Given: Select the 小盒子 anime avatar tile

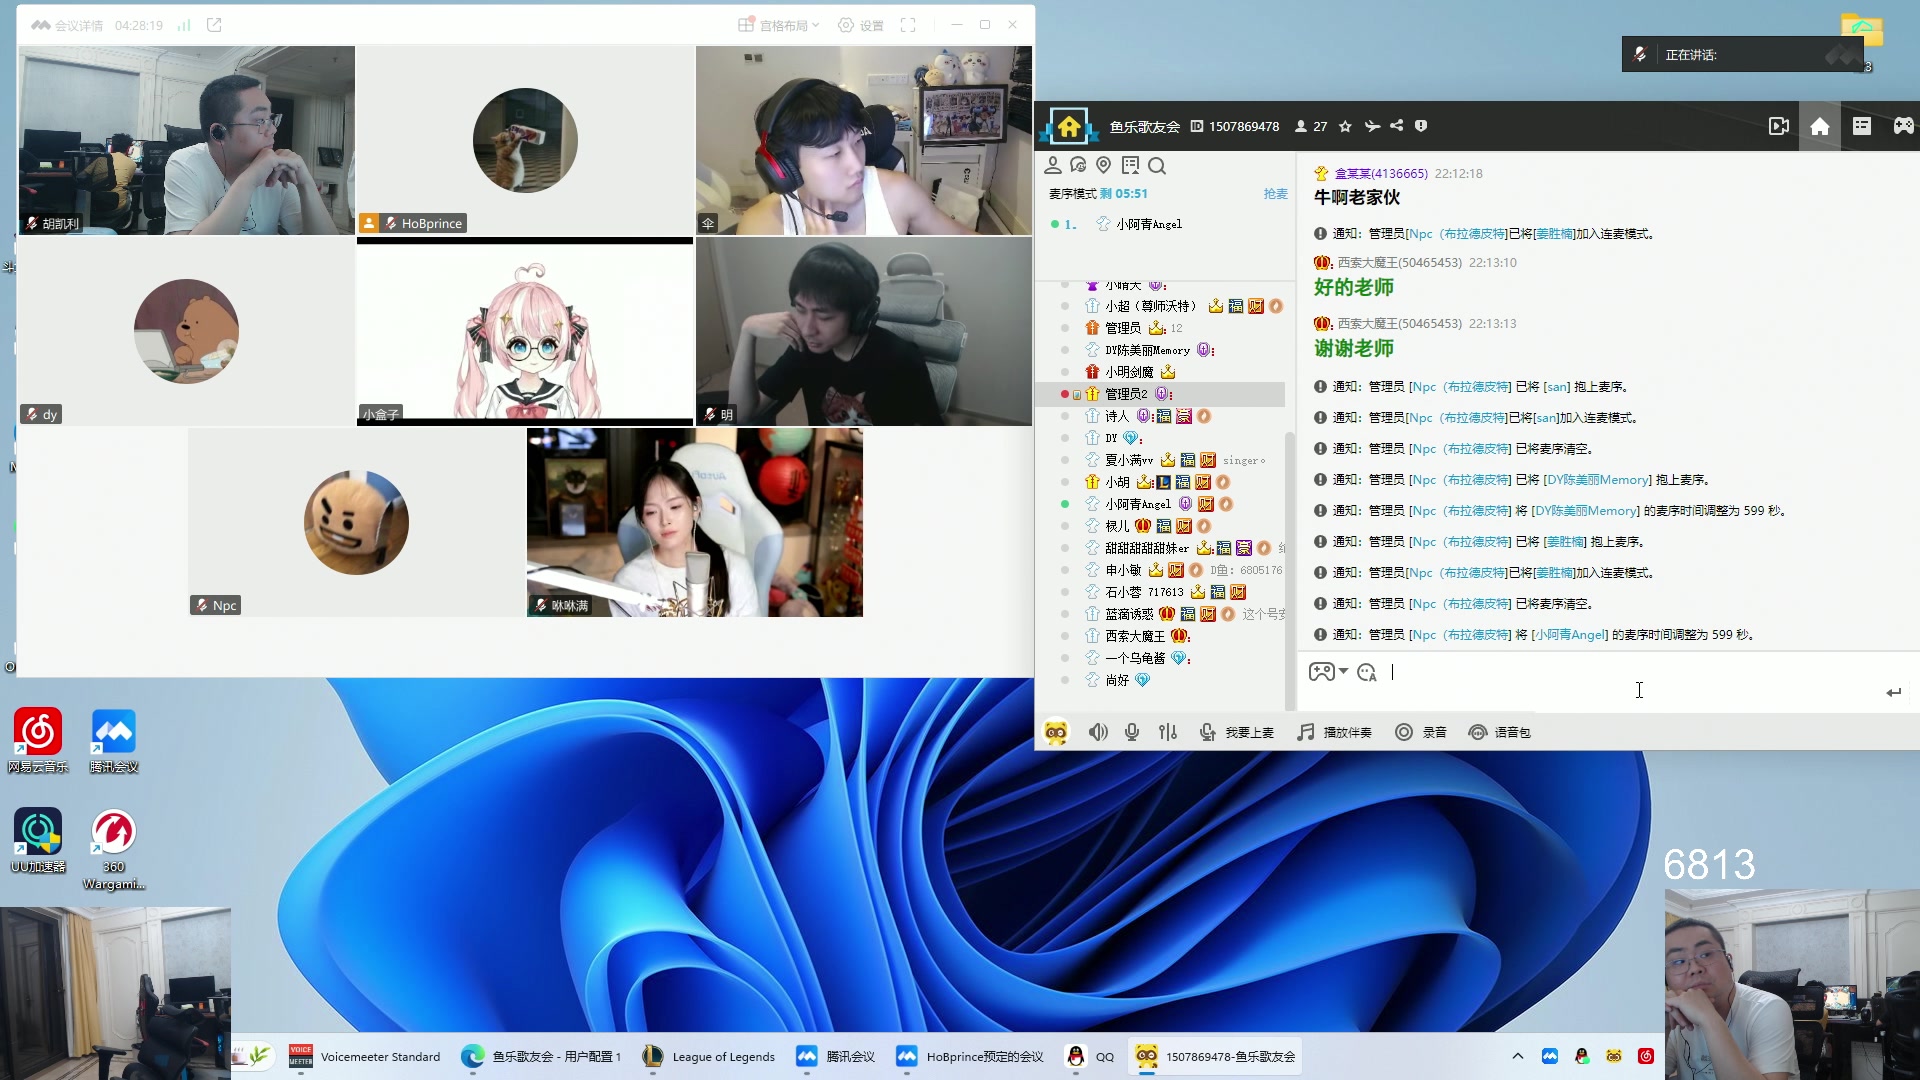Looking at the screenshot, I should point(525,331).
